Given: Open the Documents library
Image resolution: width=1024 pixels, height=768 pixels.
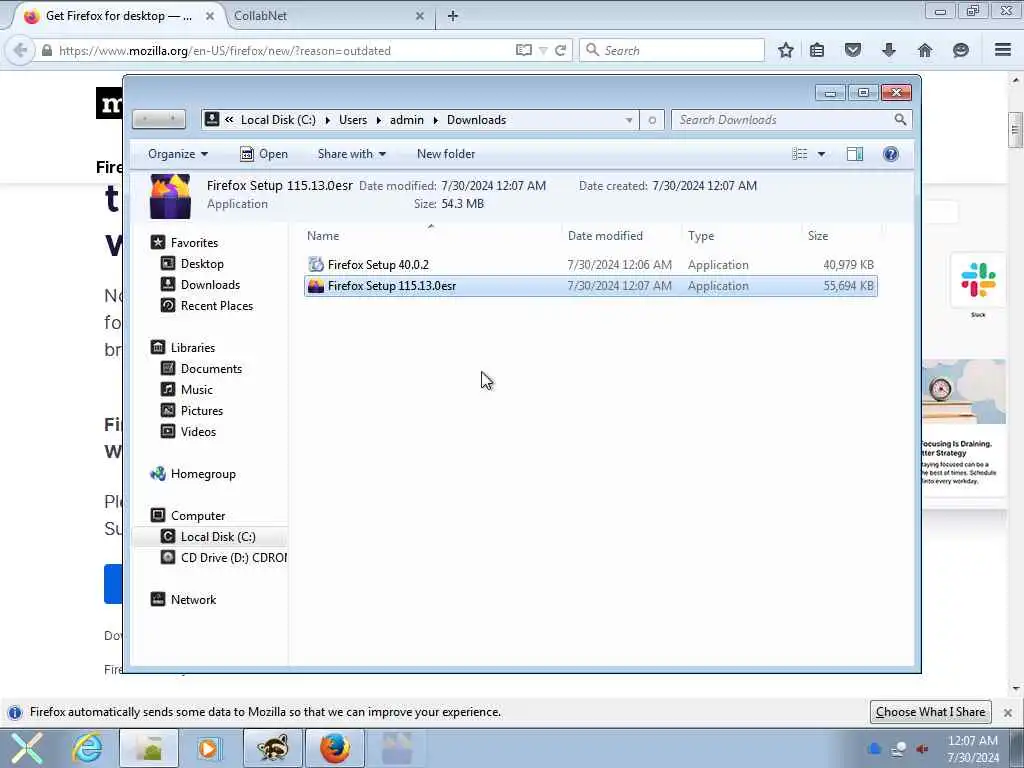Looking at the screenshot, I should pyautogui.click(x=211, y=369).
